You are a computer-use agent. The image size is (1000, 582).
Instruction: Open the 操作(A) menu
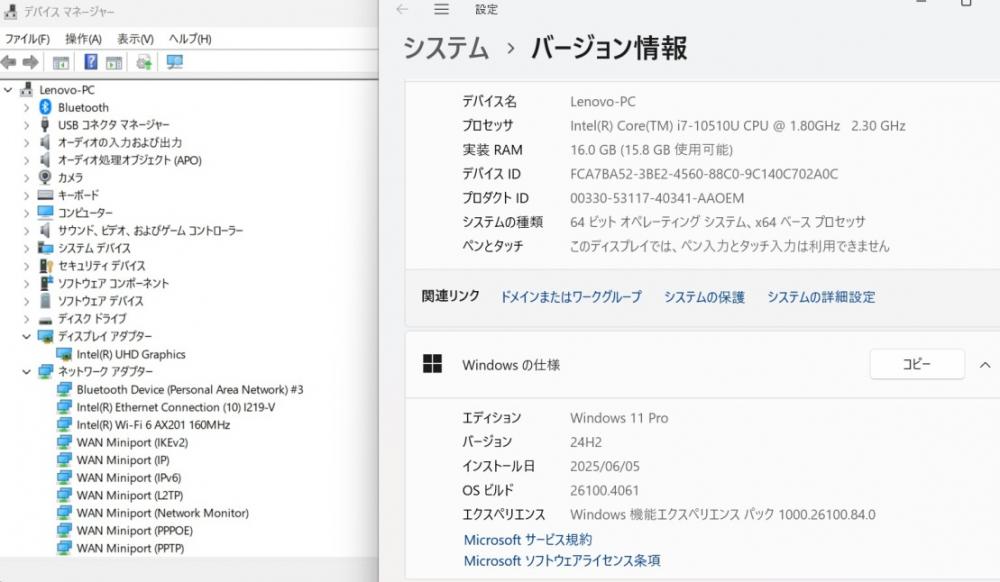pyautogui.click(x=84, y=39)
